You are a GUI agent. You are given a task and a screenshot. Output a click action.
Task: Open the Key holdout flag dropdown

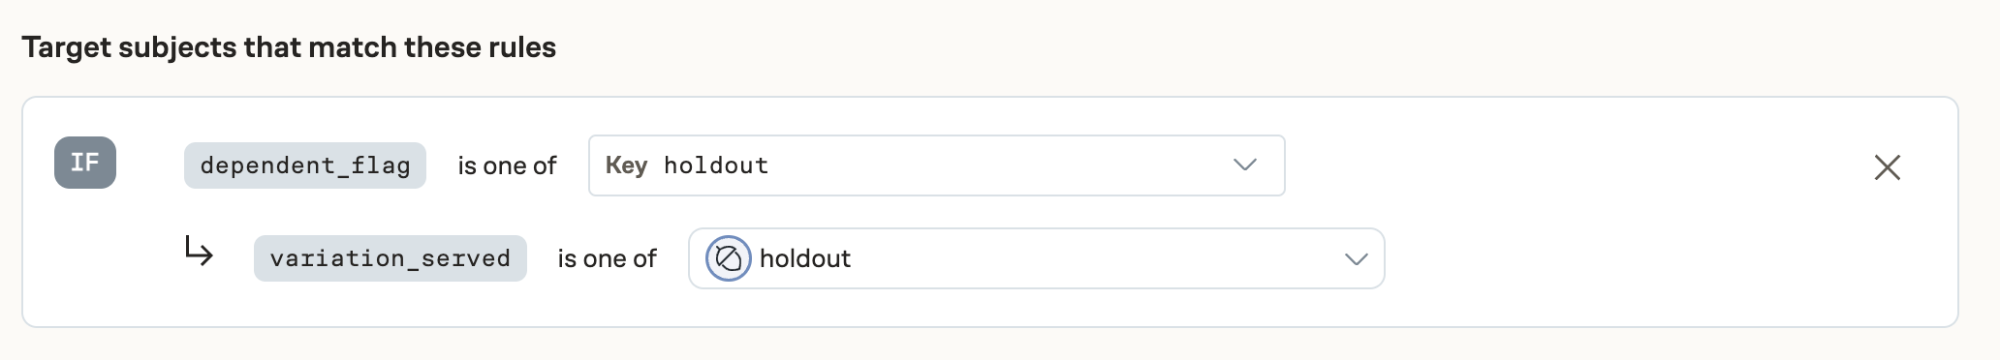(936, 166)
